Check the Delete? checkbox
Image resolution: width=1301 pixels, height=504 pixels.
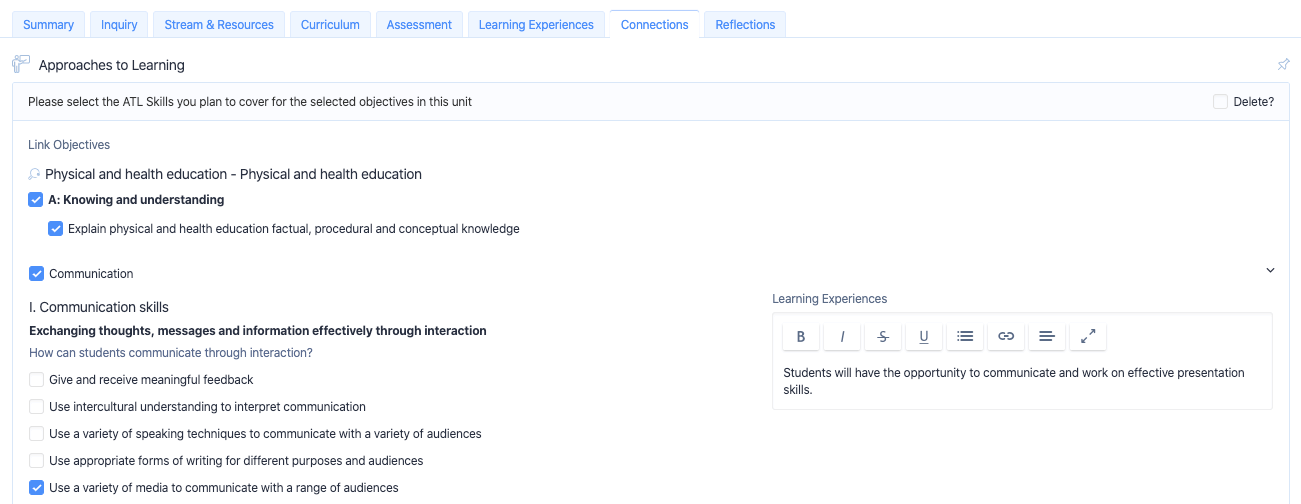coord(1220,102)
